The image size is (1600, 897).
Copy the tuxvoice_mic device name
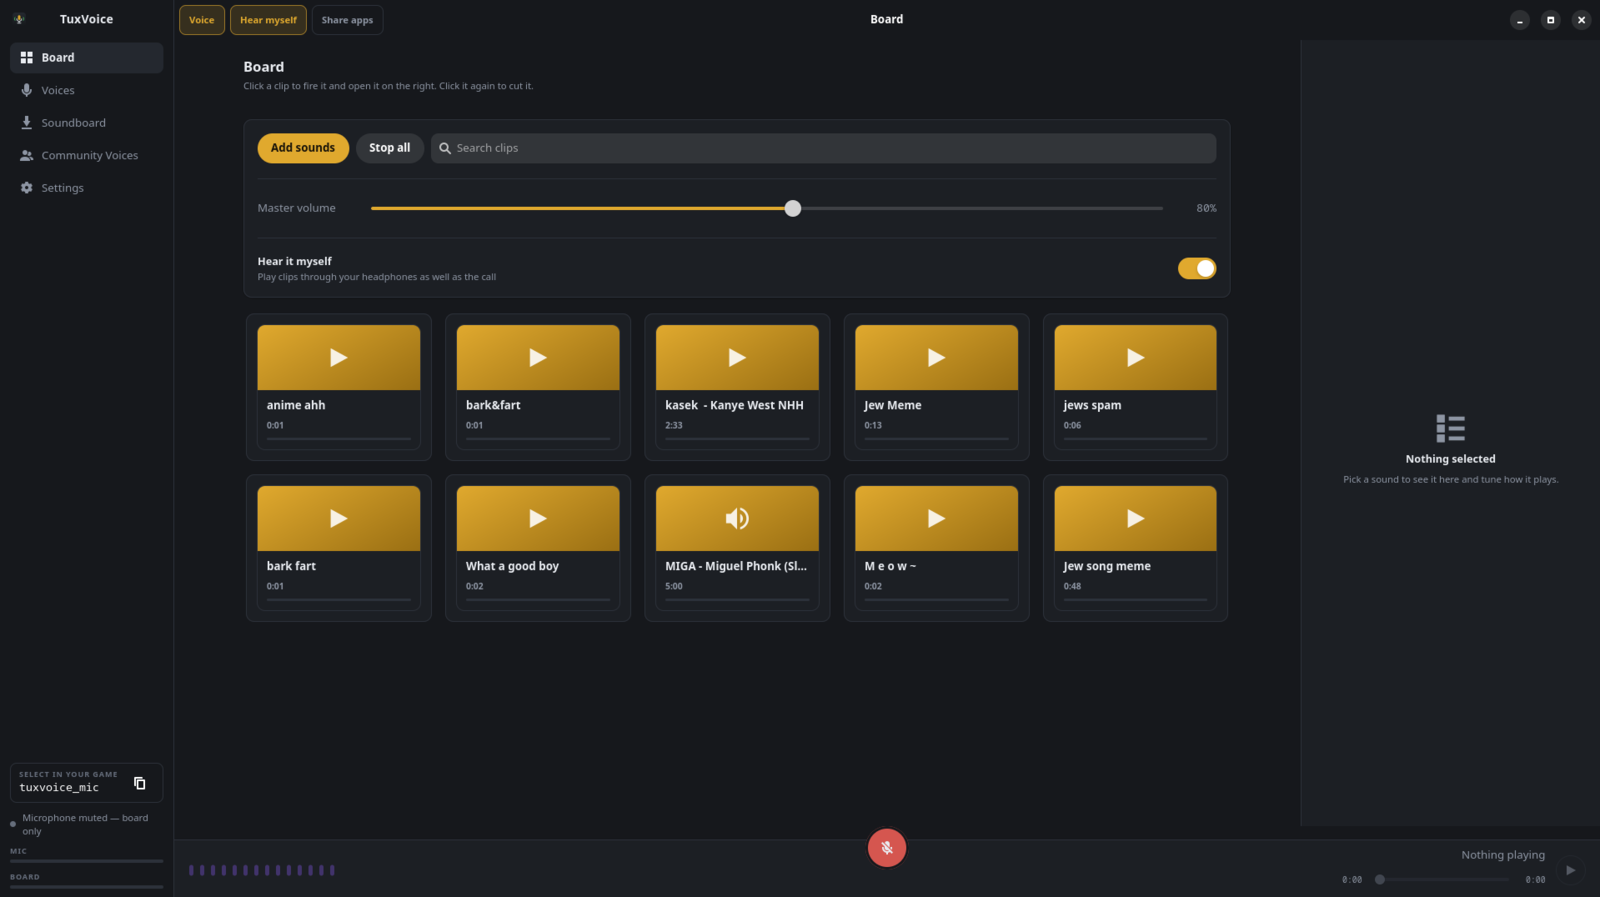(x=140, y=783)
